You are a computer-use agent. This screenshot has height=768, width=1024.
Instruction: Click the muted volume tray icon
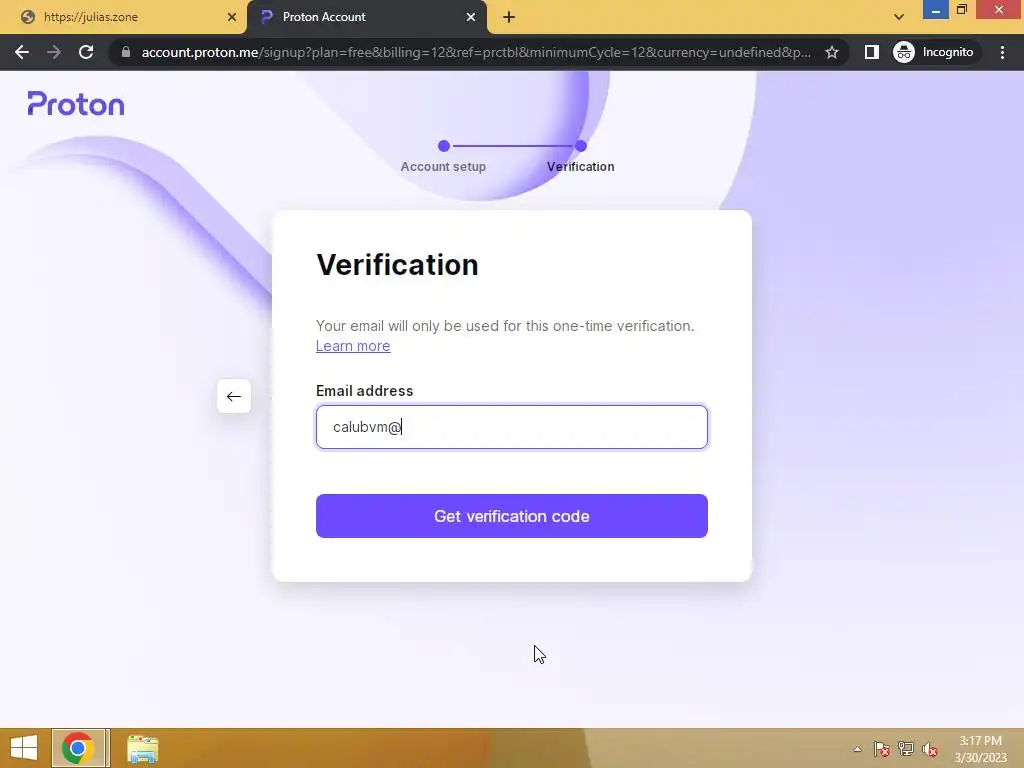[x=930, y=749]
